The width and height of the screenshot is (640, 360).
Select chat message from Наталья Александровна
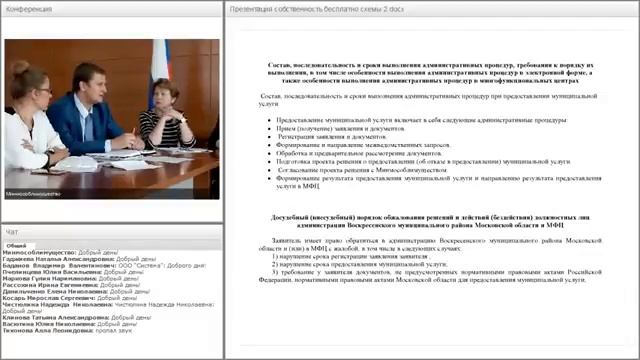(x=79, y=259)
